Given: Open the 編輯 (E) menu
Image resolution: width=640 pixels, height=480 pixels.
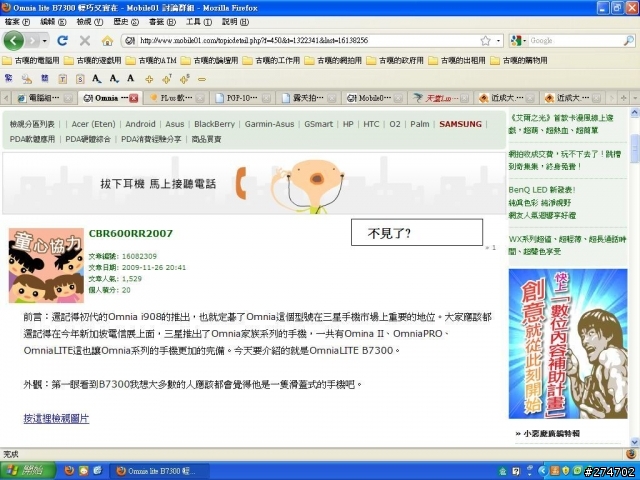Looking at the screenshot, I should tap(53, 22).
